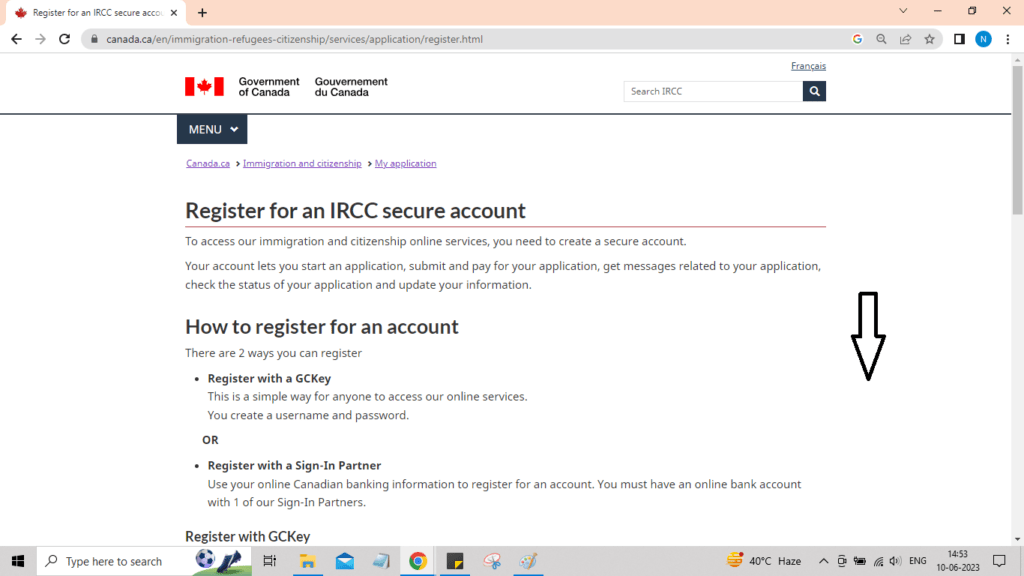Switch language with the Français link
The width and height of the screenshot is (1024, 576).
[x=808, y=66]
